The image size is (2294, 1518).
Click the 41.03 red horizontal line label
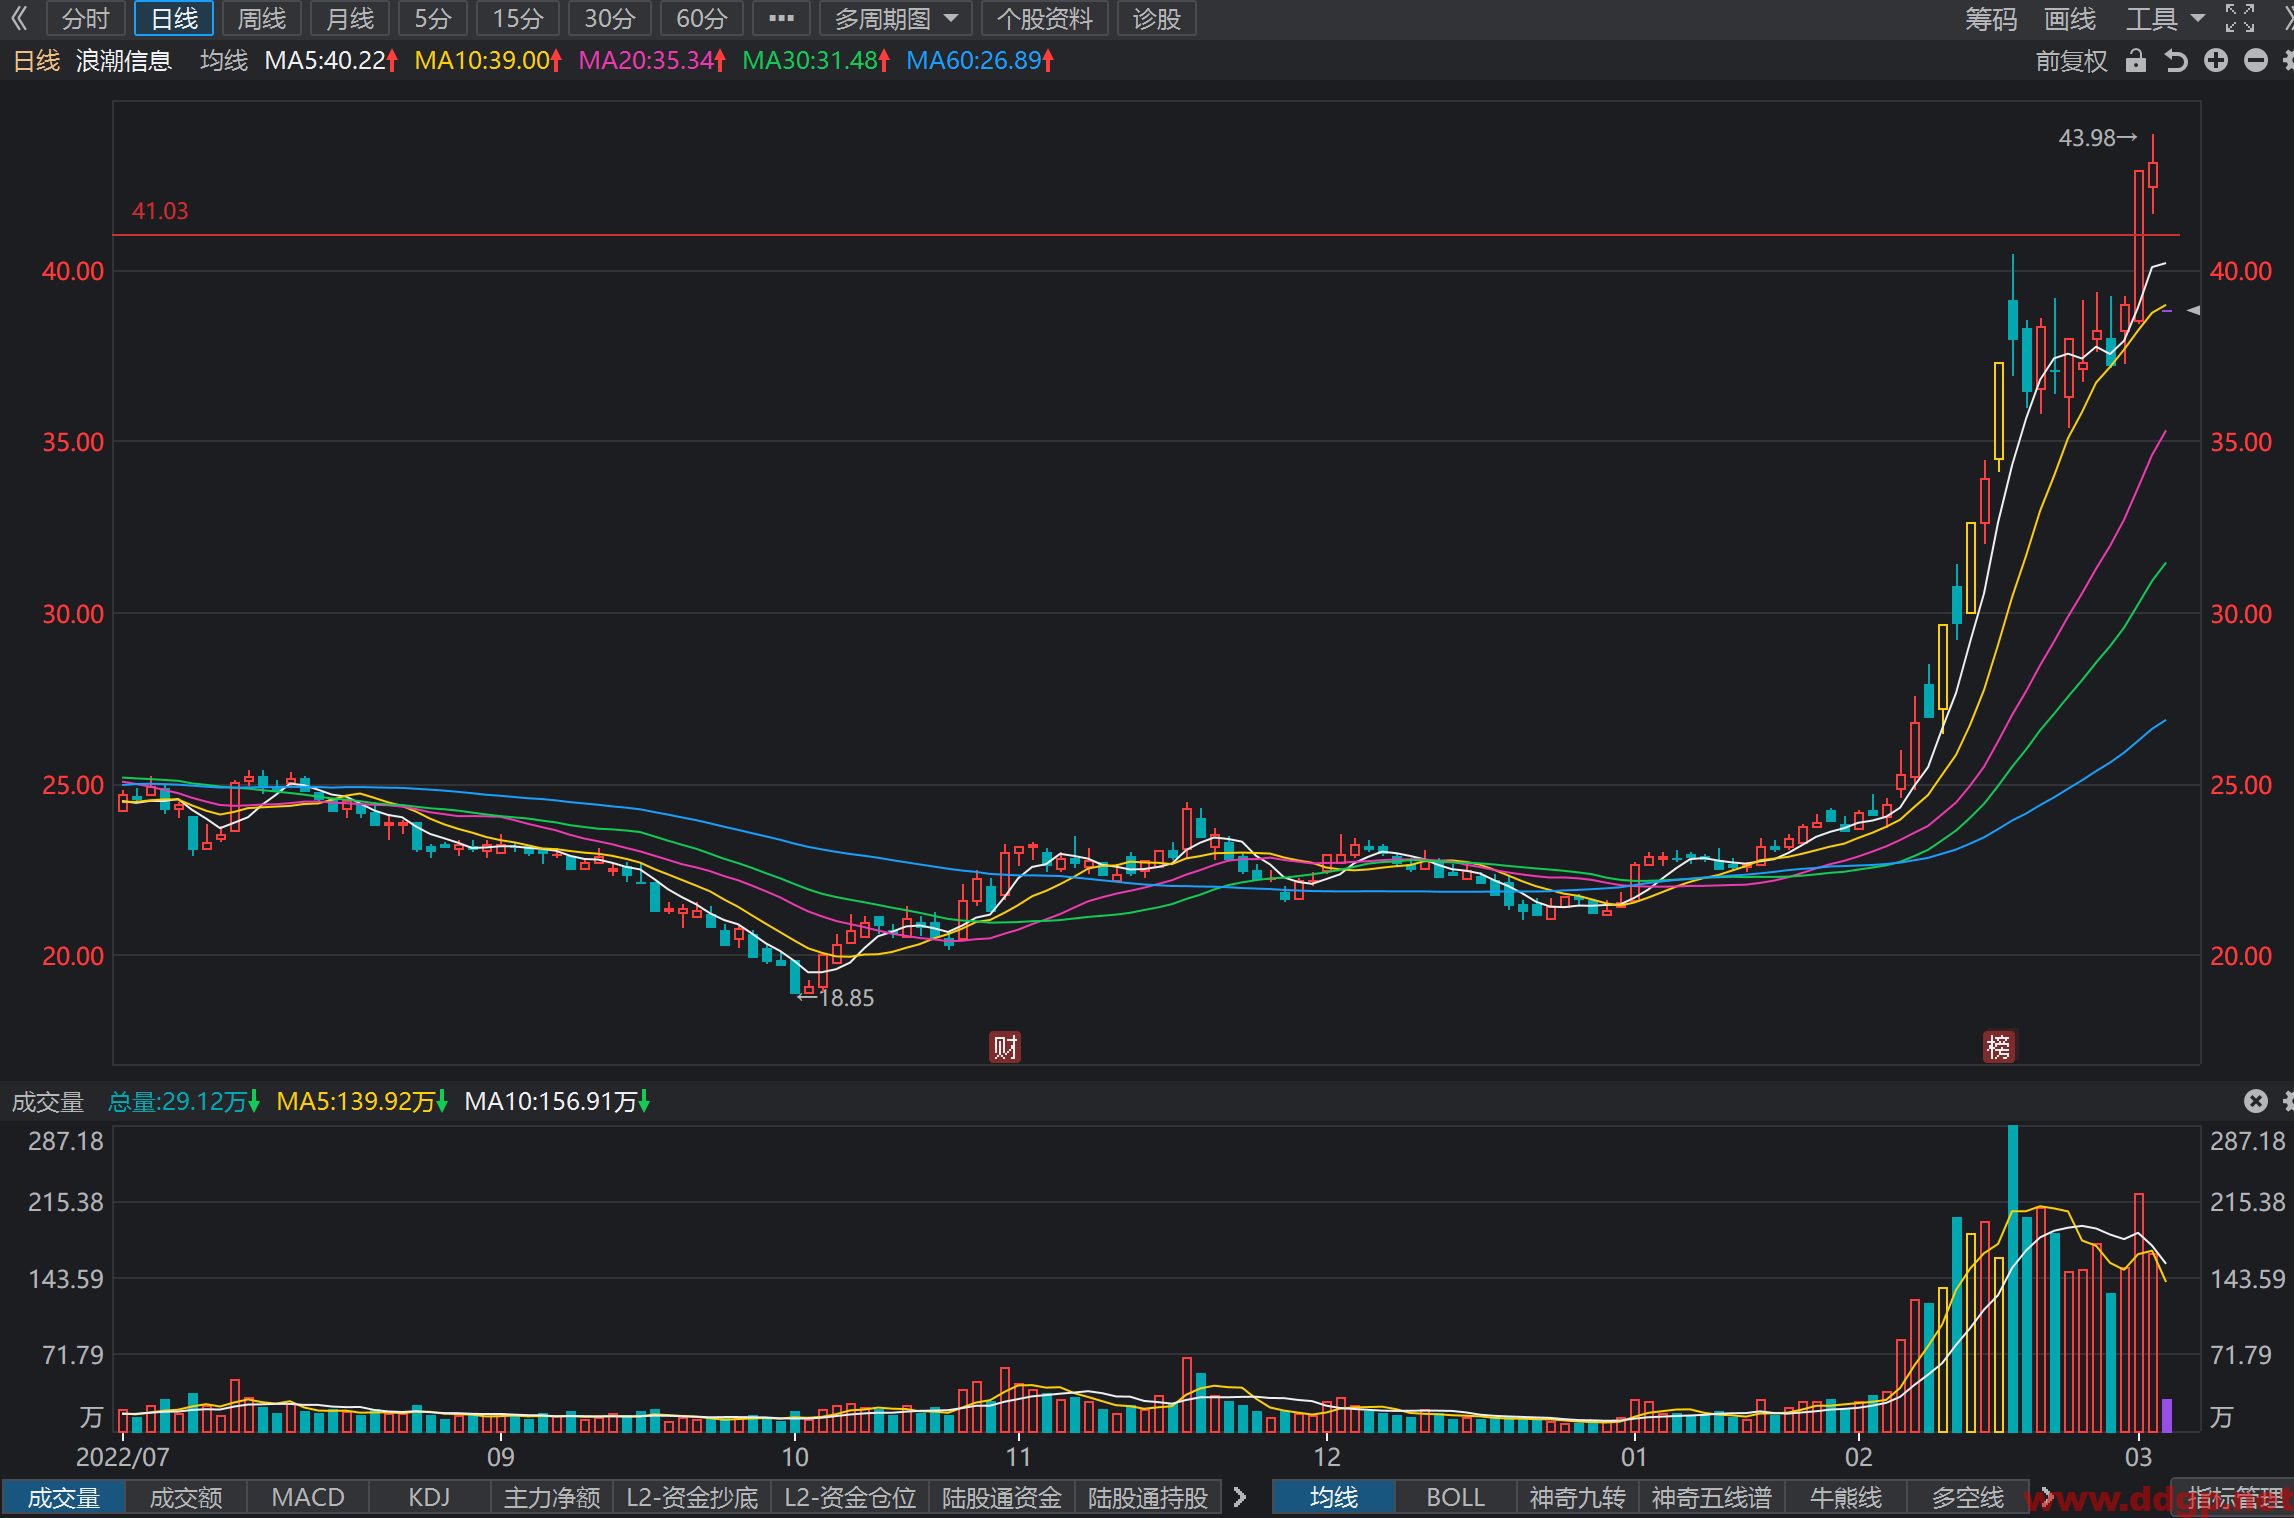coord(160,211)
